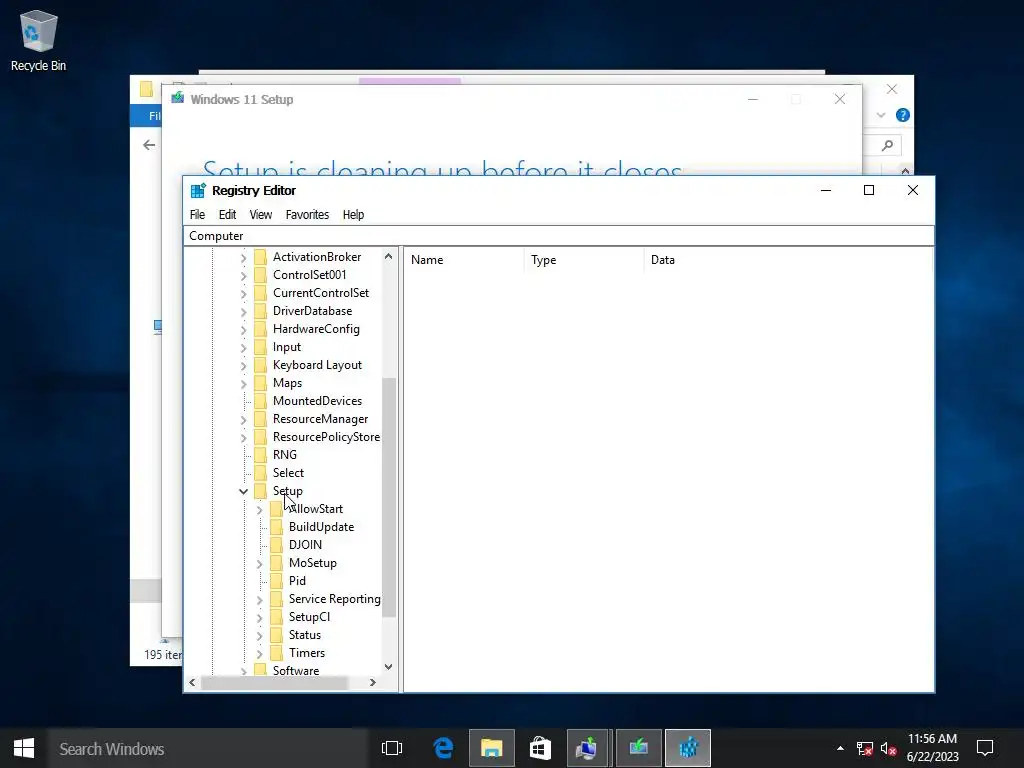Open the Windows Start button
The width and height of the screenshot is (1024, 768).
tap(24, 748)
